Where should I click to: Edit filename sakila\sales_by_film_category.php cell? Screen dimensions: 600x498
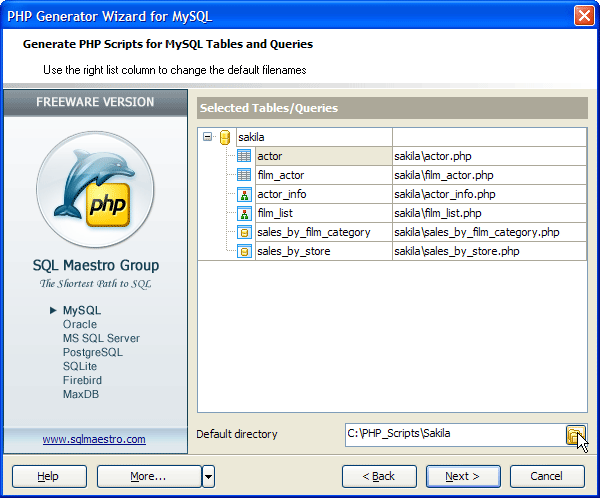pyautogui.click(x=489, y=232)
